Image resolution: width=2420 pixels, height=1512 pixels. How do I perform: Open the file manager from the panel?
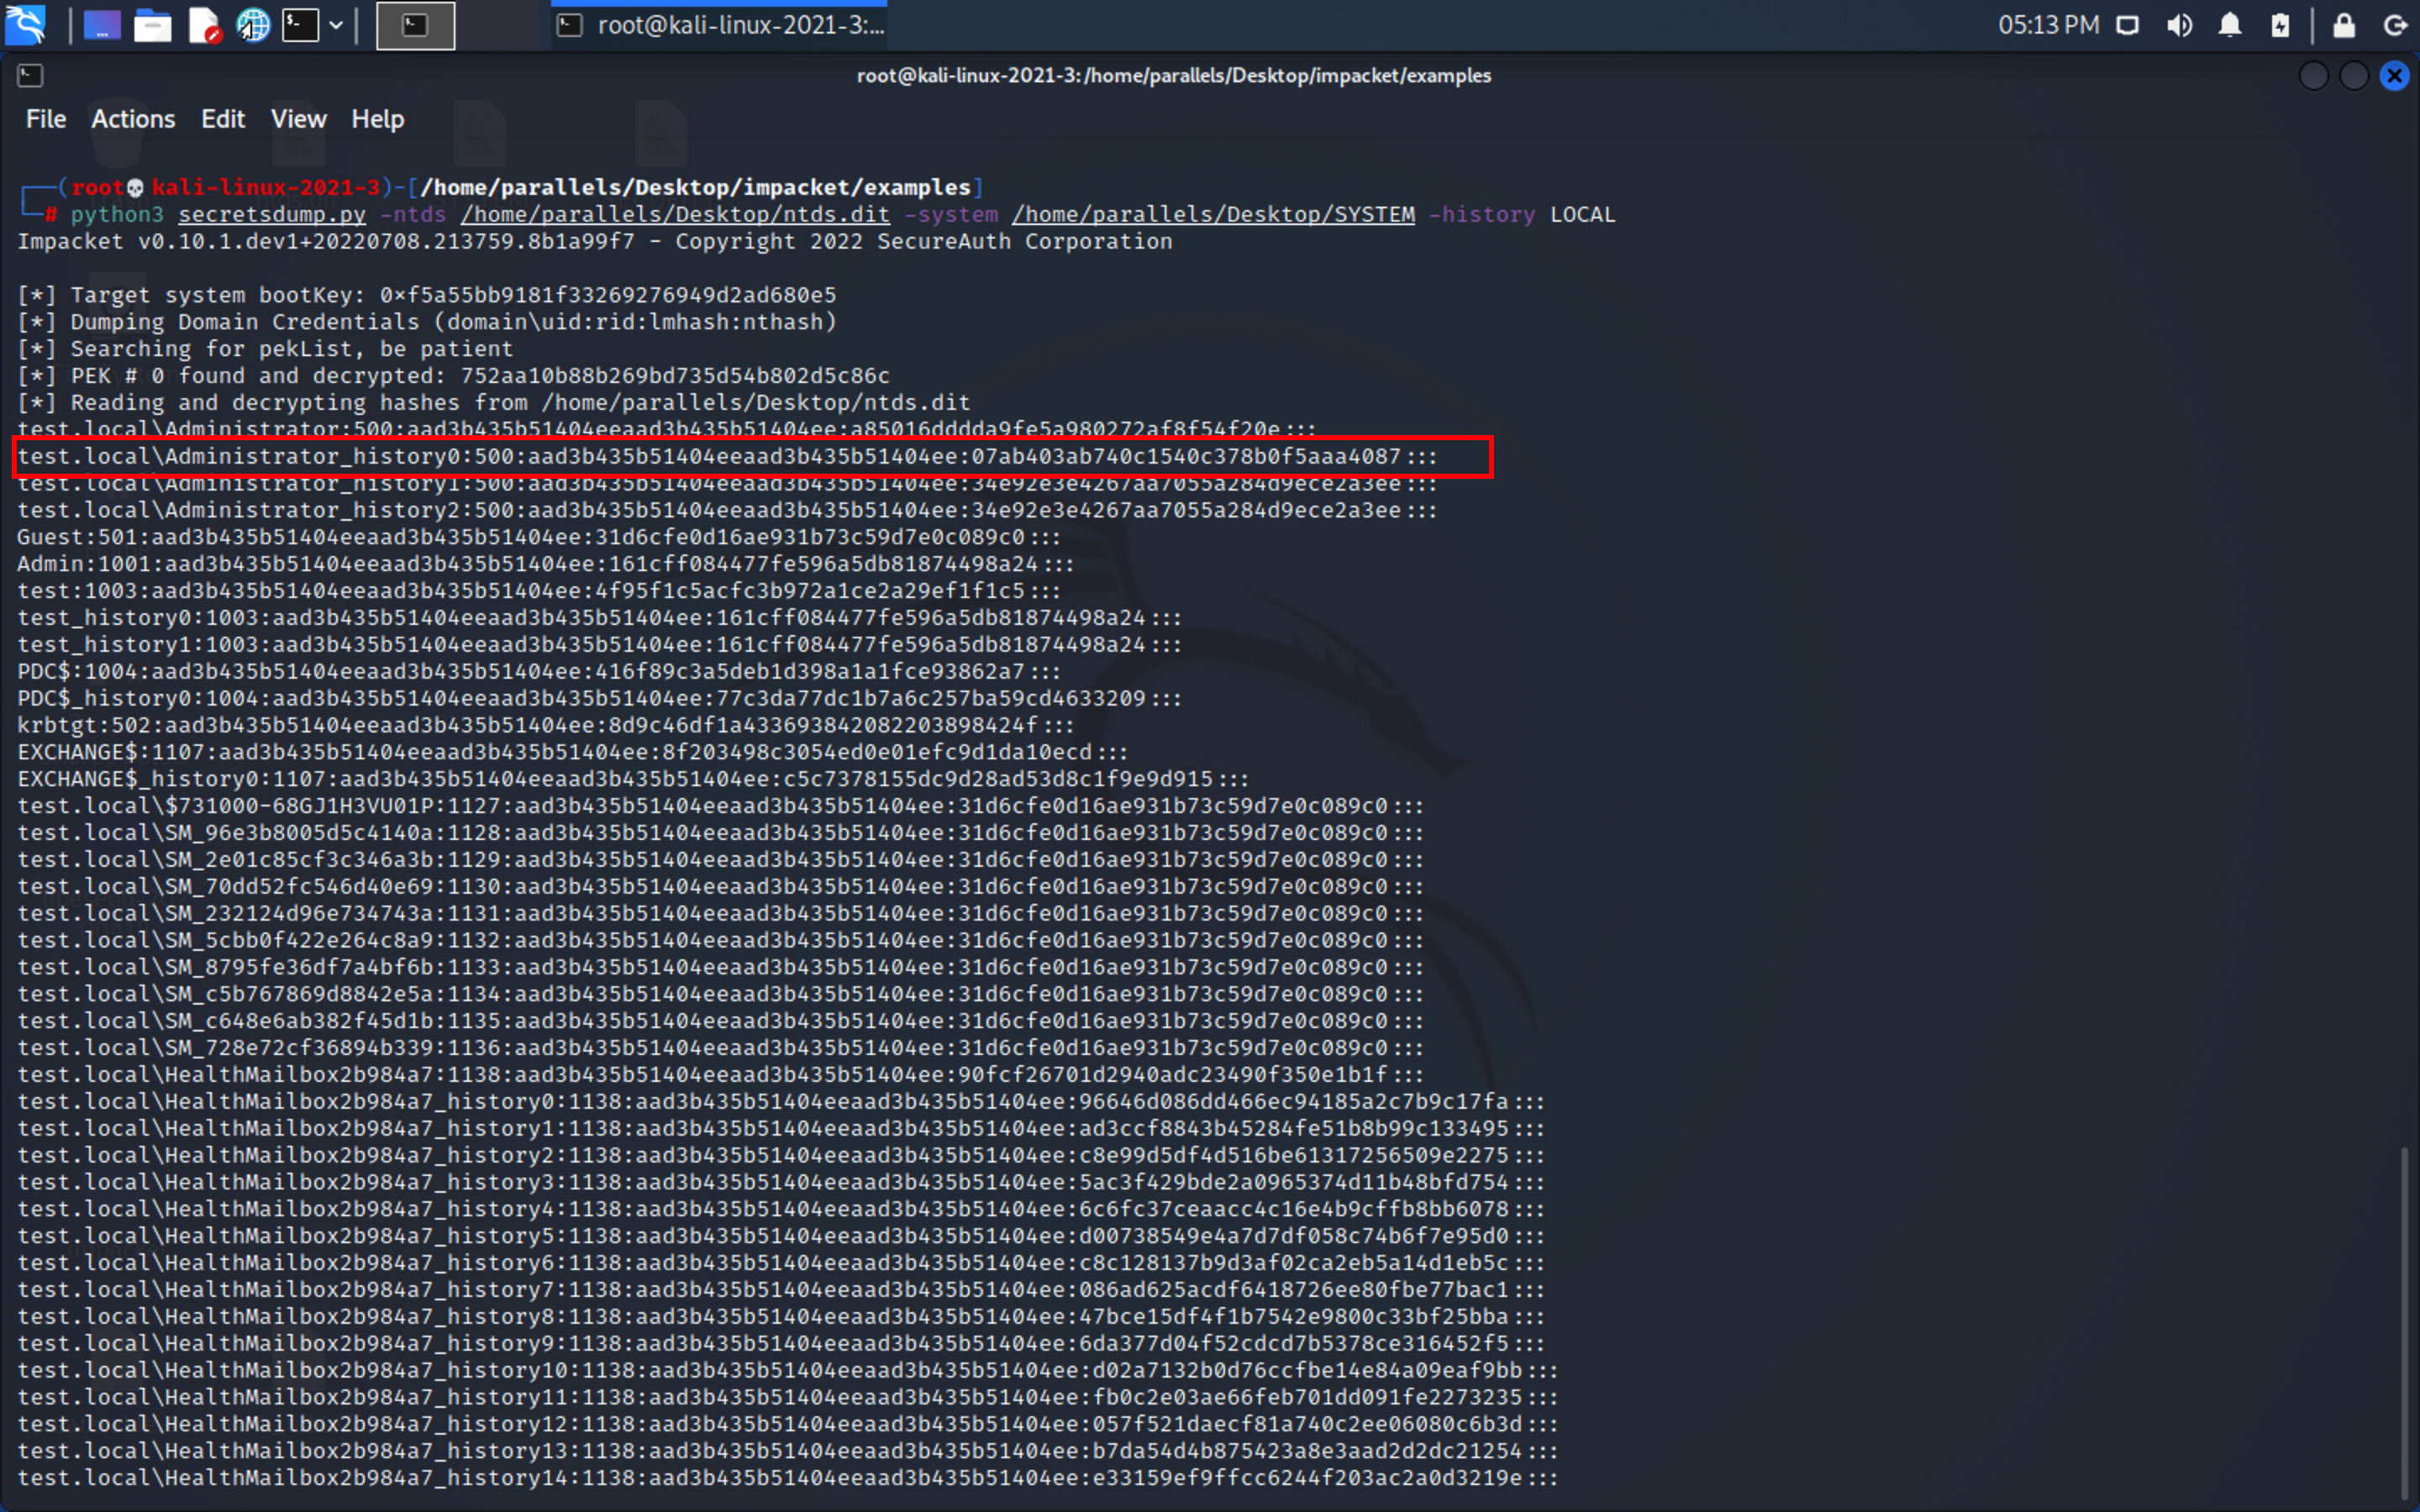tap(152, 25)
